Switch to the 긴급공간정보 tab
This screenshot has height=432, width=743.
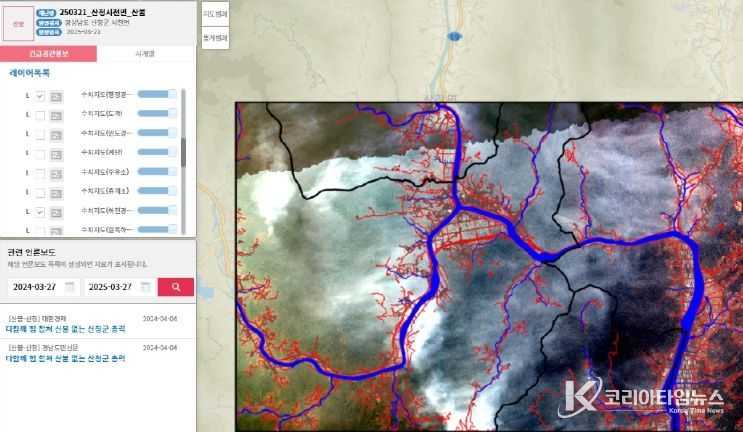(48, 54)
